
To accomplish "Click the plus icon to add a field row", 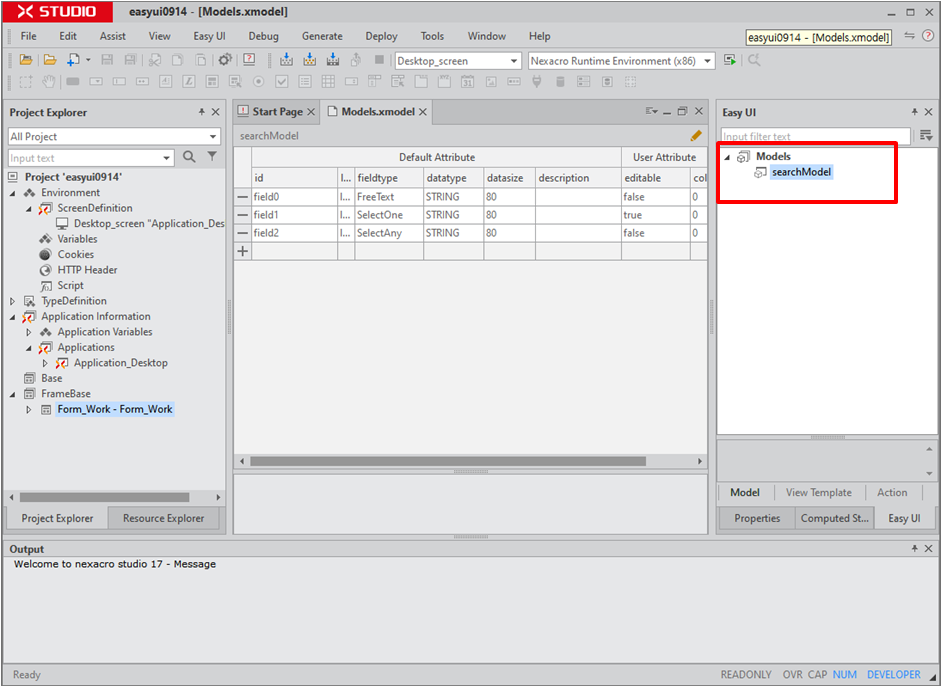I will [243, 251].
